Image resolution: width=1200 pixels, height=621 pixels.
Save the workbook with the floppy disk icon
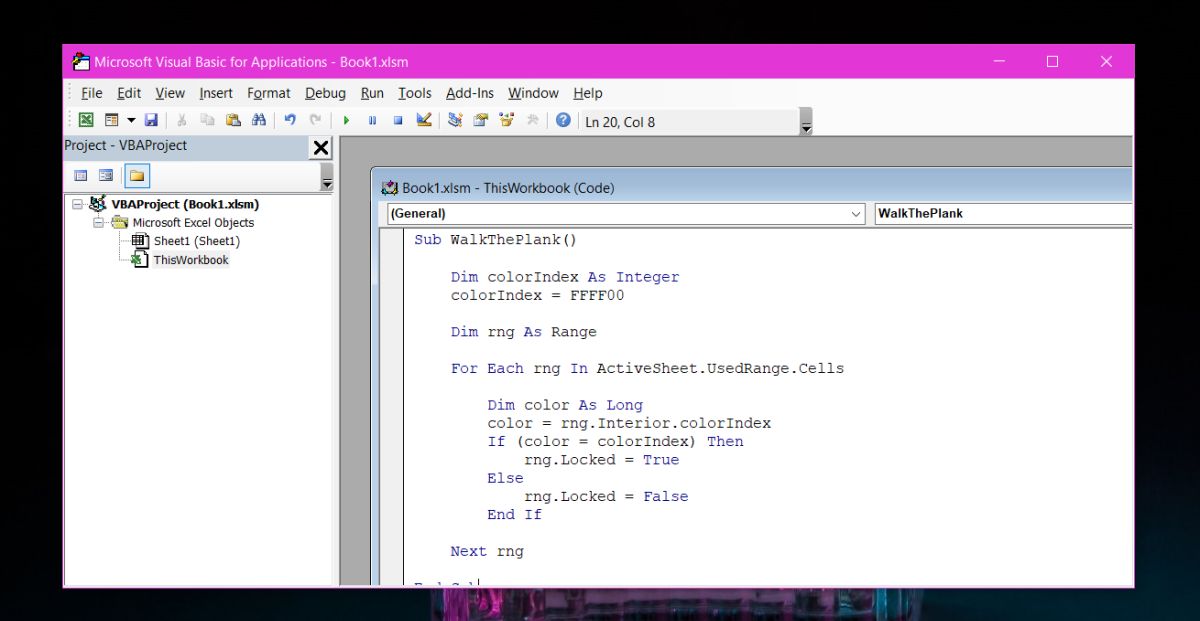pyautogui.click(x=151, y=120)
